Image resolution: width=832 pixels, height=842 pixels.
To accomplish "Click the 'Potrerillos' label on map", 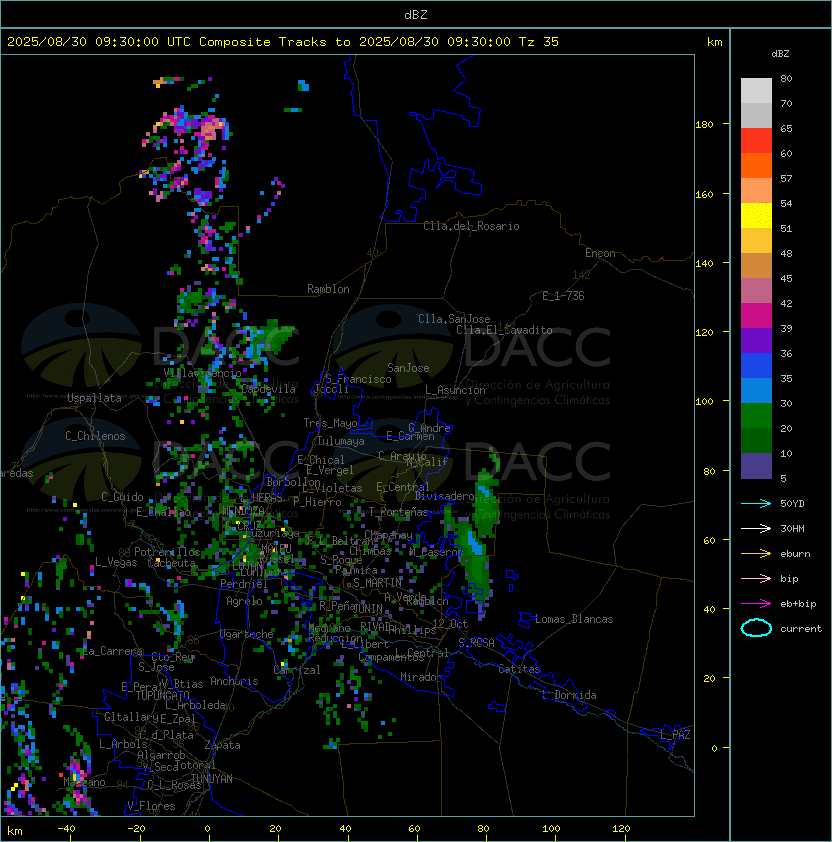I will 167,552.
